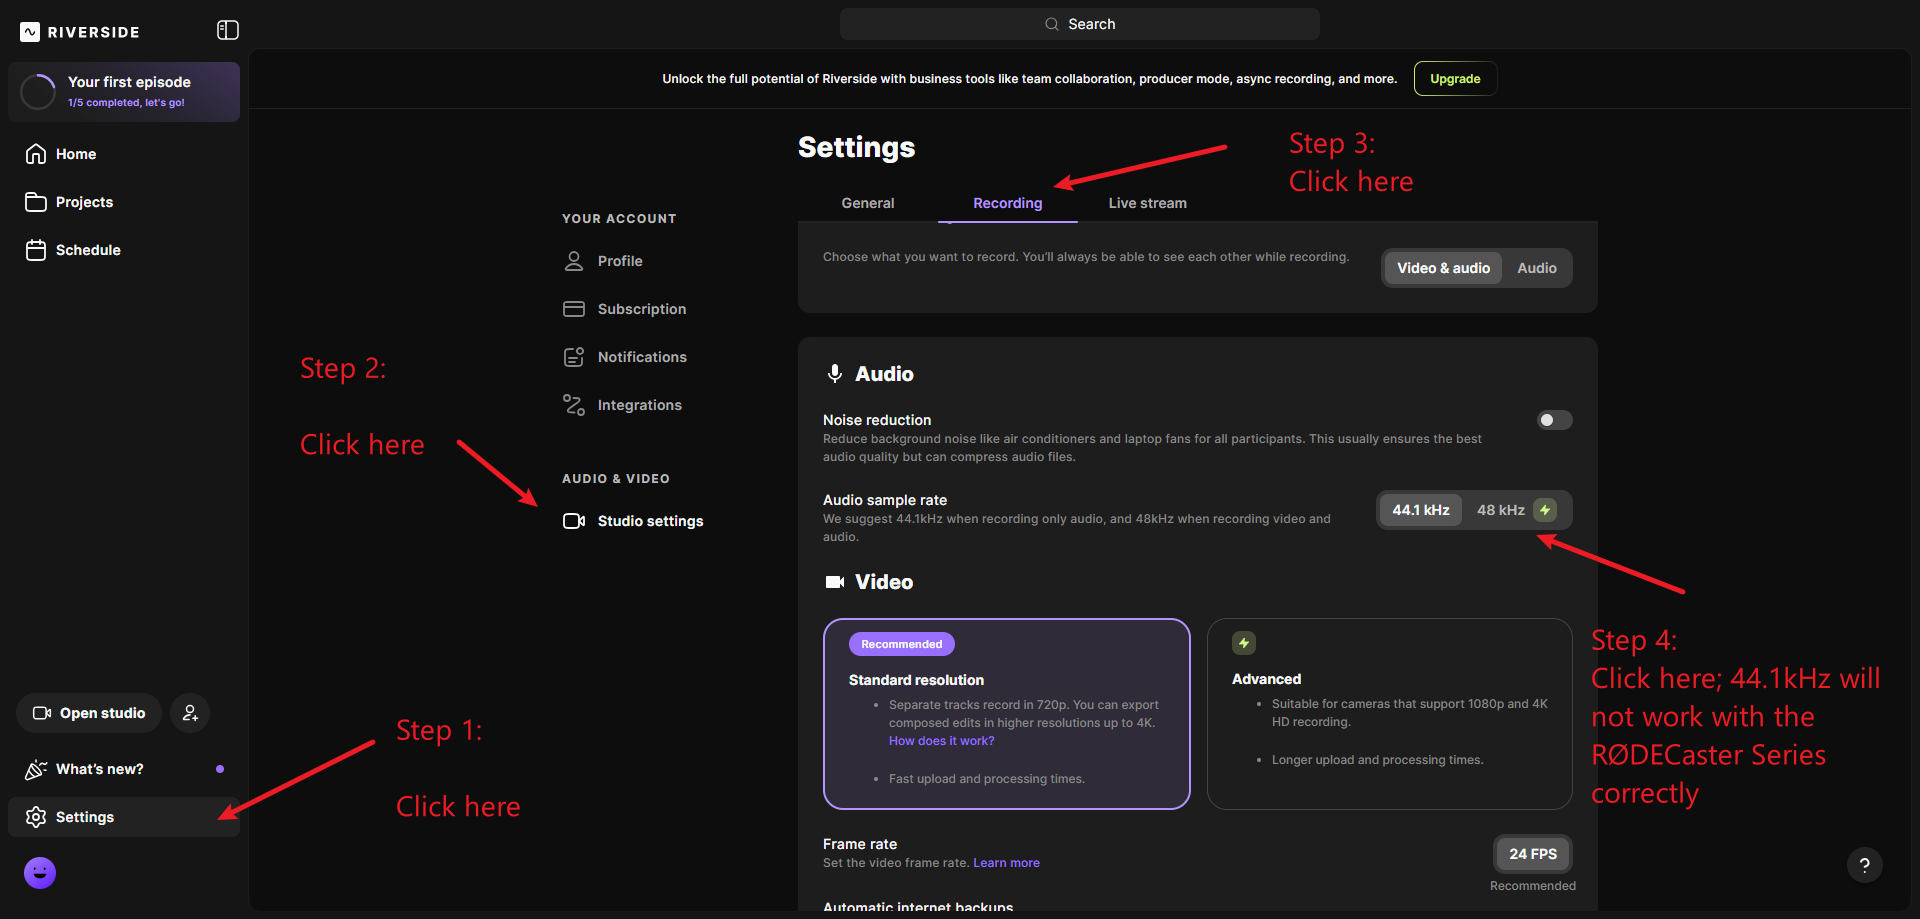Screen dimensions: 1920x919
Task: Click the Open studio button
Action: (x=89, y=713)
